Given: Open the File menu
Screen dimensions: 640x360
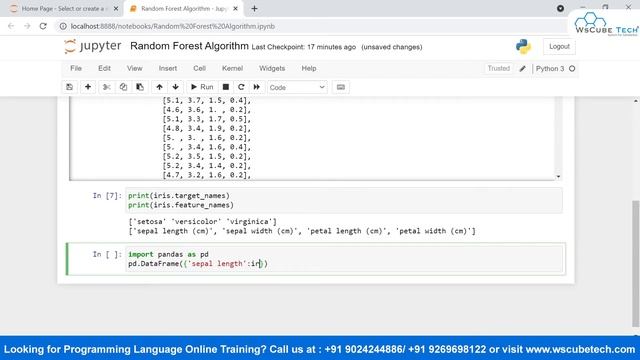Looking at the screenshot, I should coord(76,68).
